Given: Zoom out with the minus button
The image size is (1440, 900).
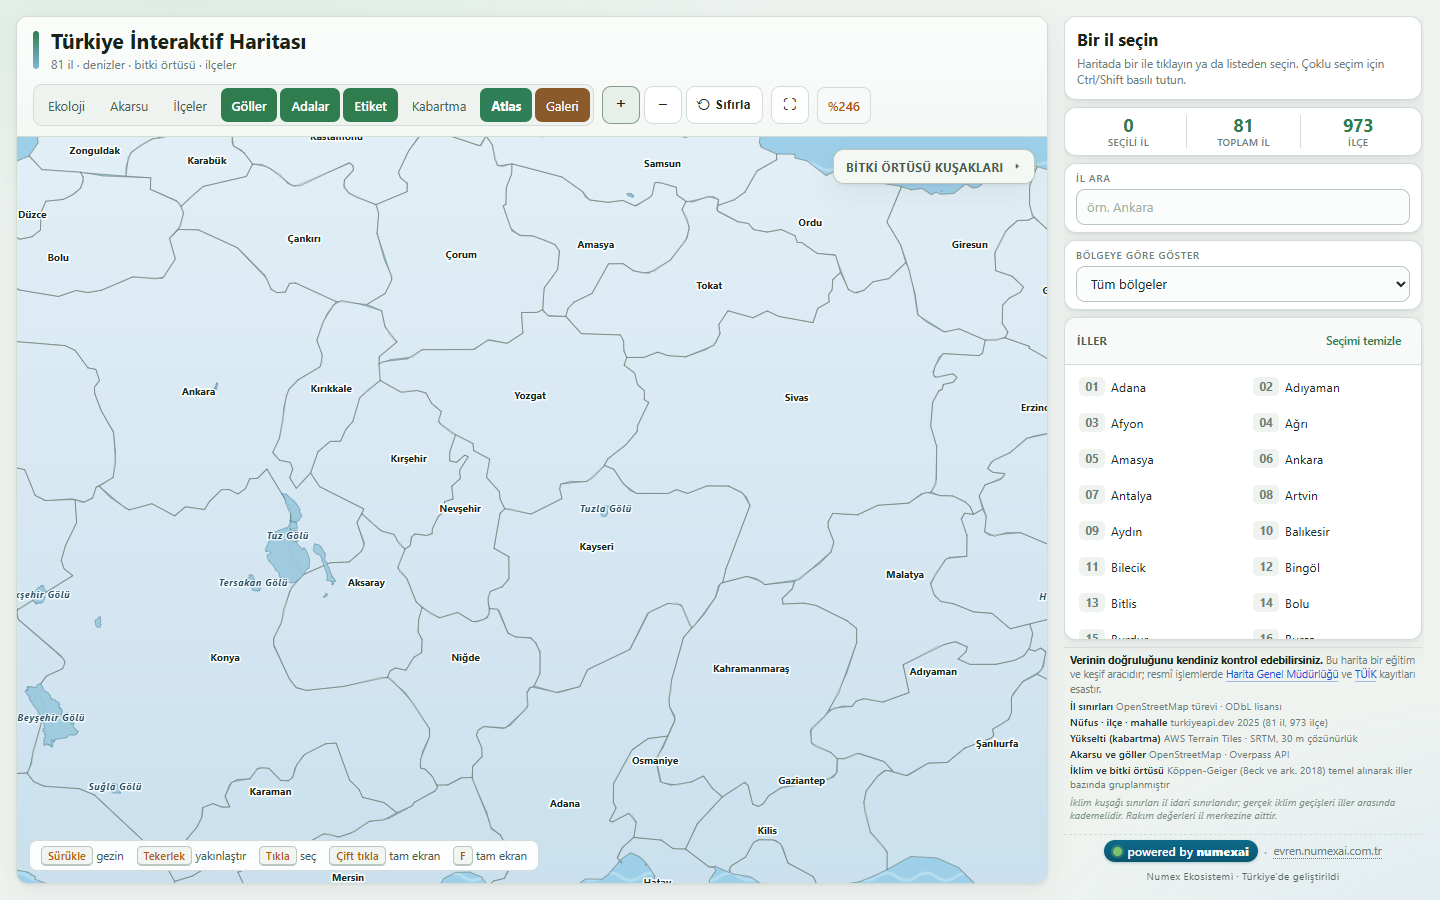Looking at the screenshot, I should tap(663, 105).
